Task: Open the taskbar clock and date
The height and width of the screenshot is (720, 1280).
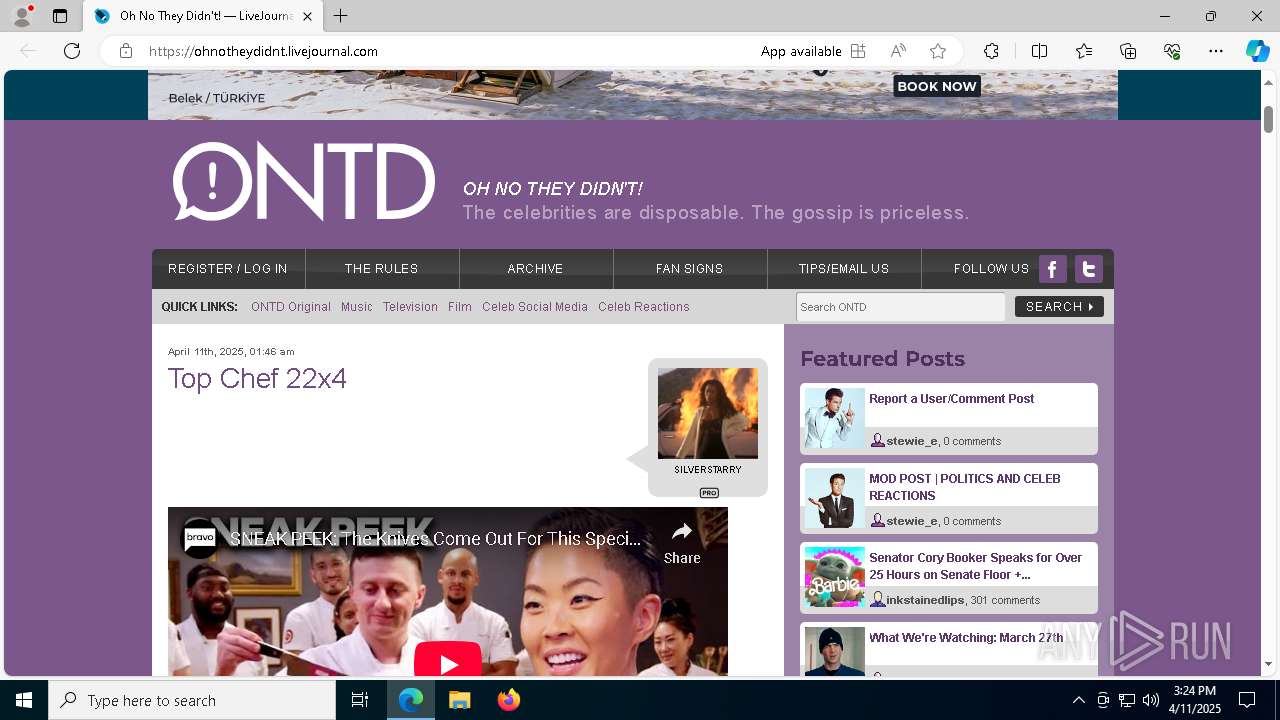Action: coord(1194,700)
